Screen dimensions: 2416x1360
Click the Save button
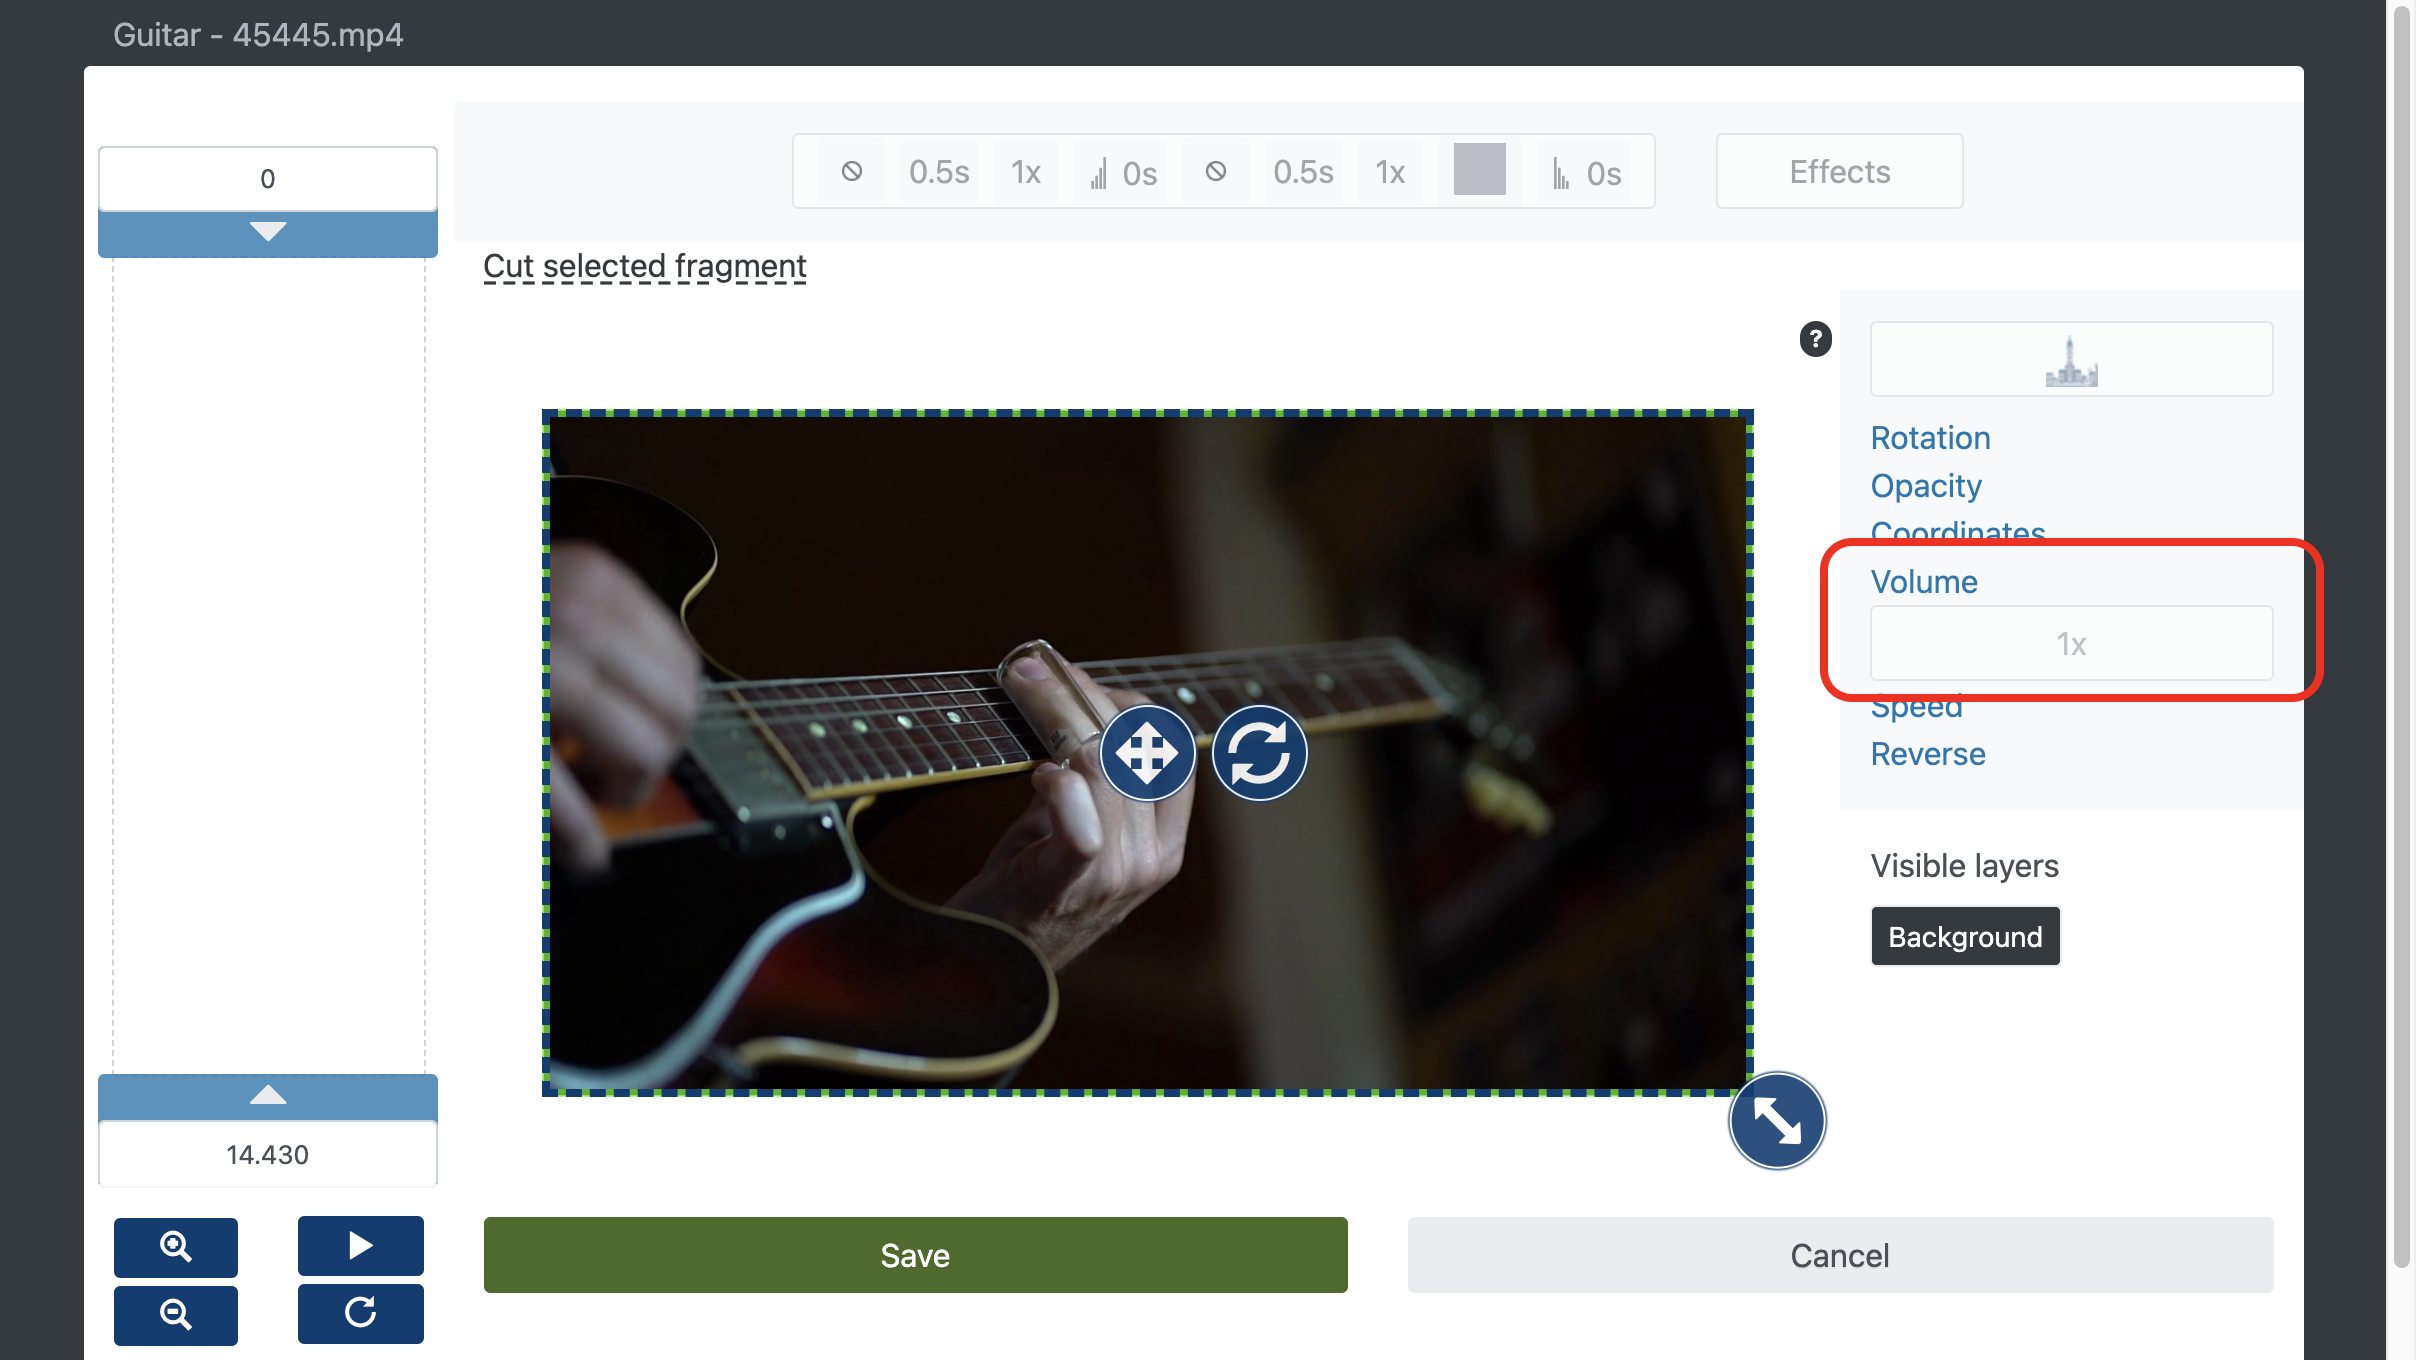[916, 1254]
